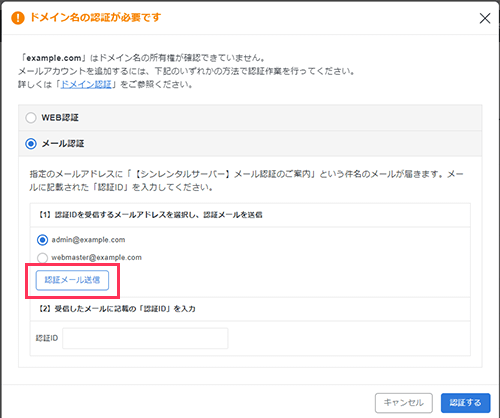This screenshot has height=418, width=500.
Task: Click the メール認証のご案内 description paragraph
Action: click(246, 181)
